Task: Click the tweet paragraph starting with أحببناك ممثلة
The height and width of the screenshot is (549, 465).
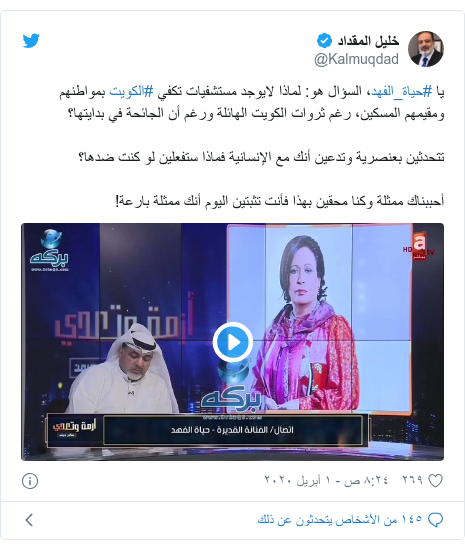Action: tap(280, 201)
